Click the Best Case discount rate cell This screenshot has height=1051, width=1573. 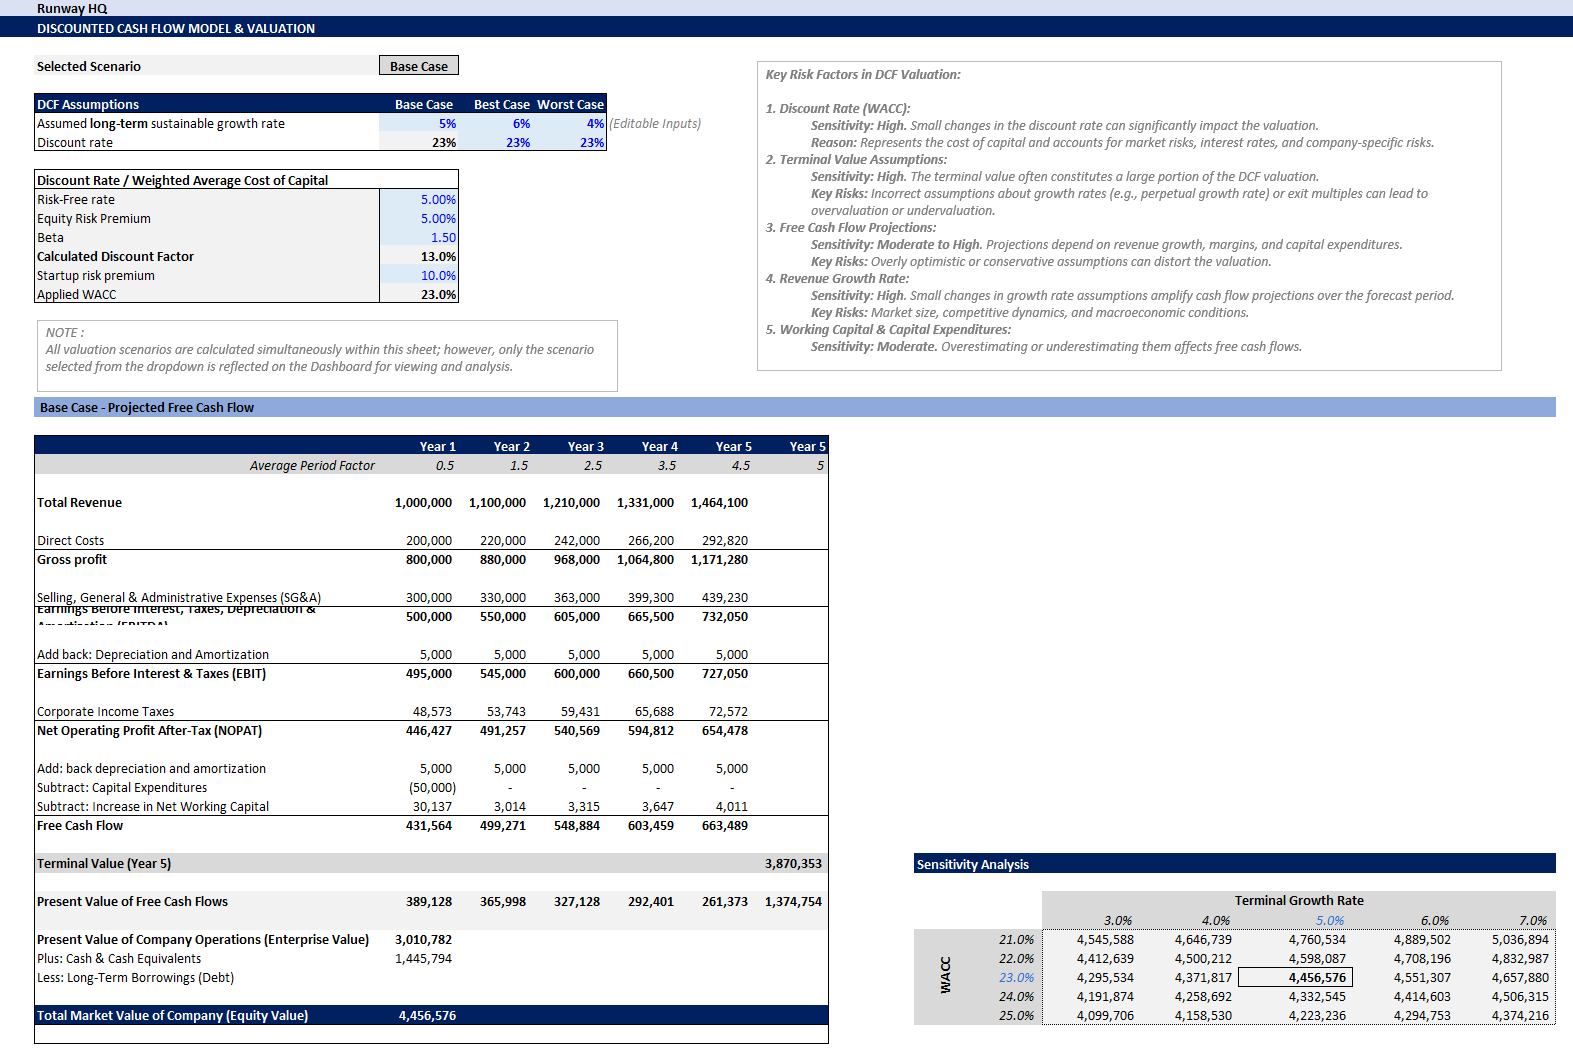496,143
